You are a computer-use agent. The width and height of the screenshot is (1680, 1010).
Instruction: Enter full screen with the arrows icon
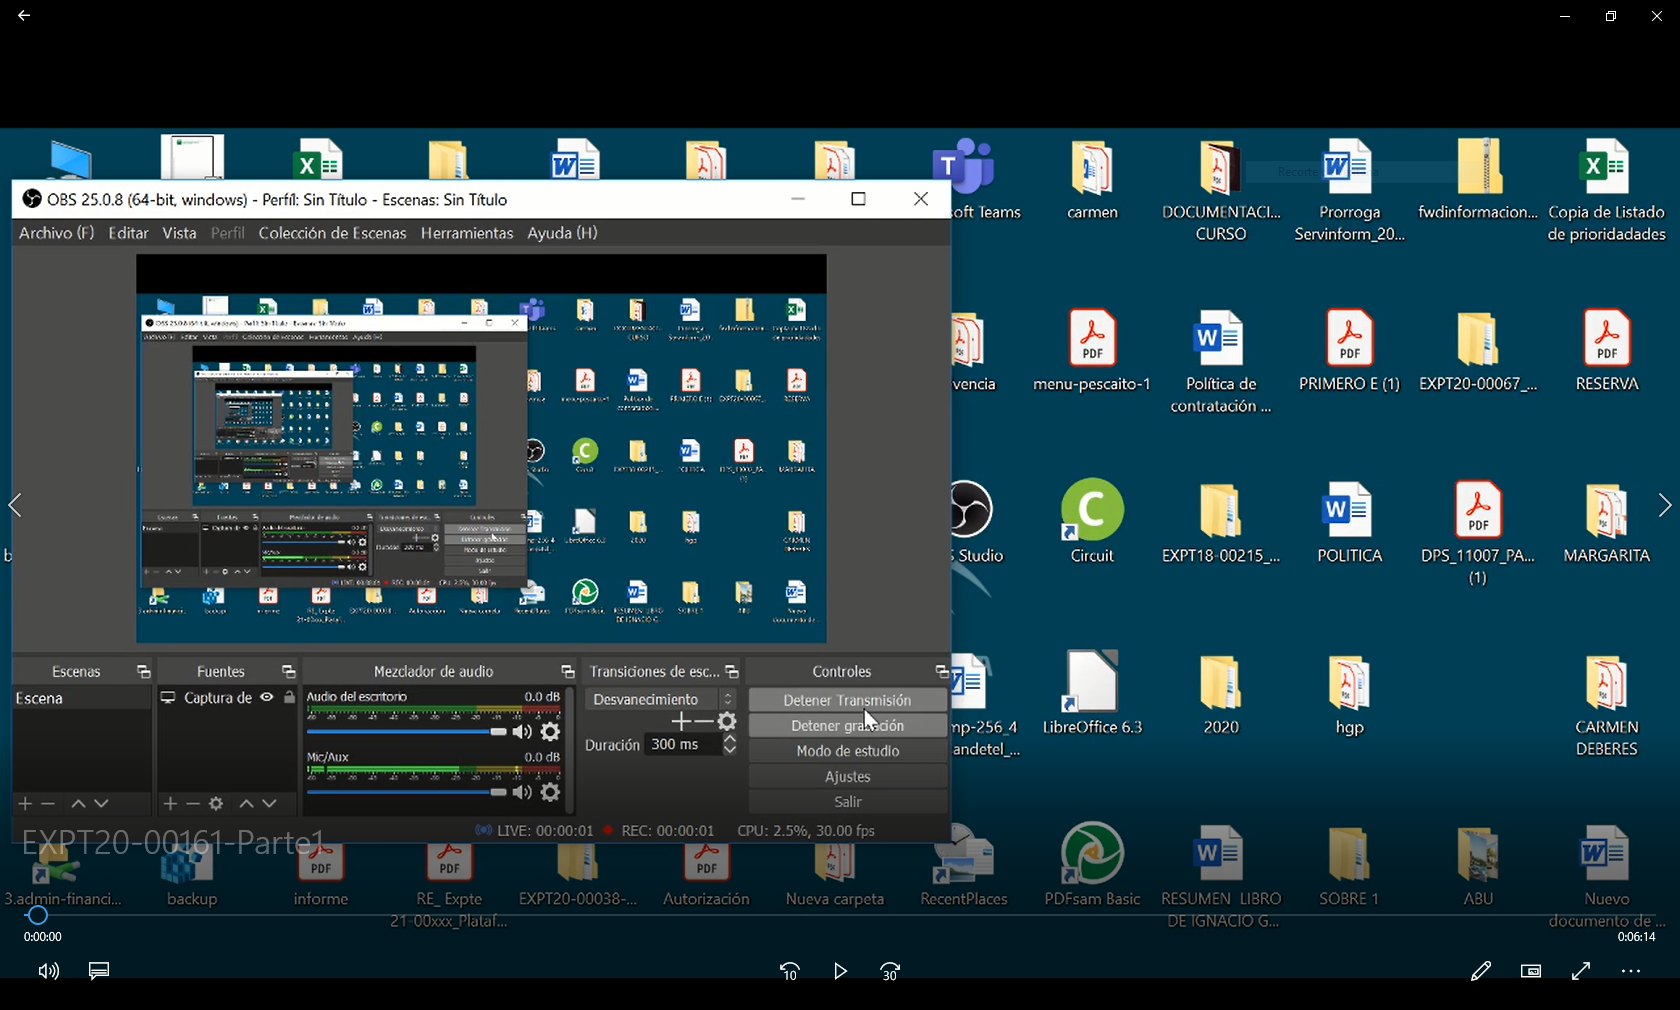[1581, 971]
